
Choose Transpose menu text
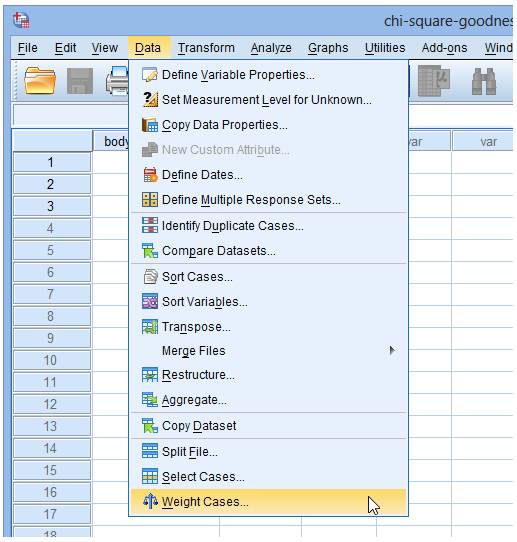pyautogui.click(x=196, y=327)
